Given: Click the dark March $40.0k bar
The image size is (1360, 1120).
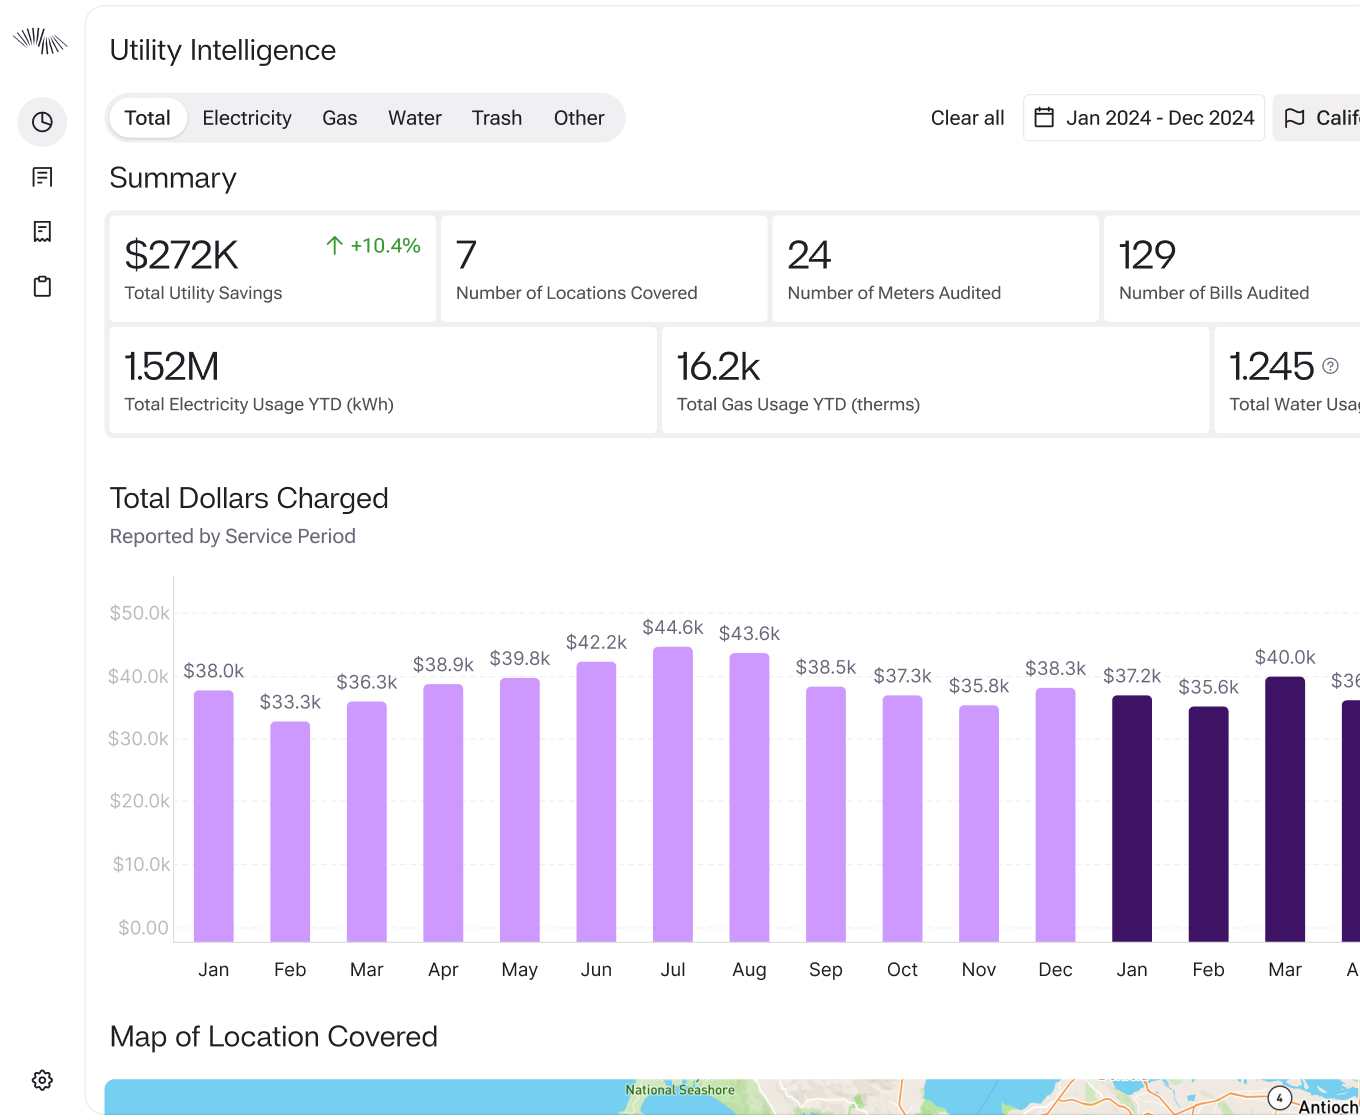Looking at the screenshot, I should tap(1285, 809).
